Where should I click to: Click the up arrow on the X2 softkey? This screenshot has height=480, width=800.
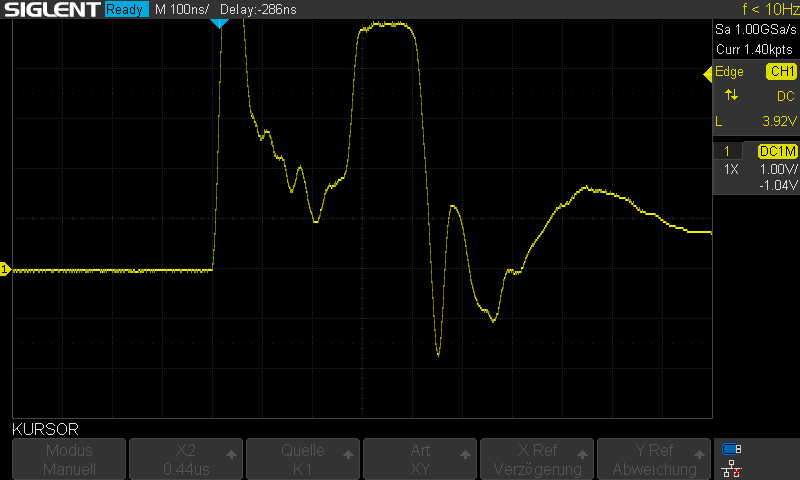coord(231,454)
